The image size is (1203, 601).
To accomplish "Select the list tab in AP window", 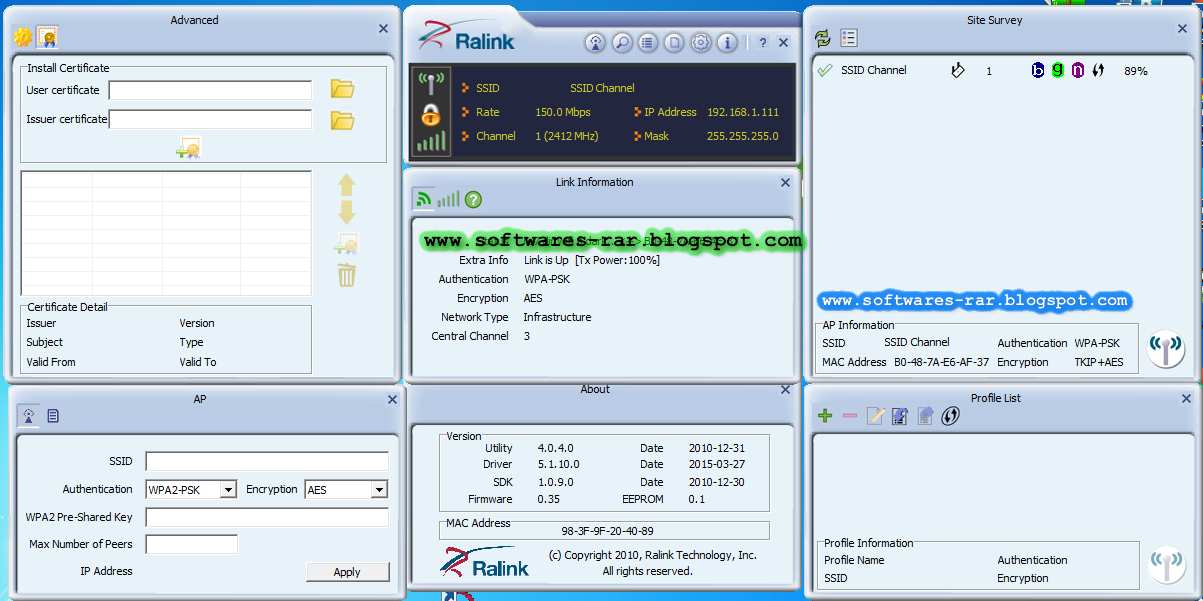I will [53, 416].
